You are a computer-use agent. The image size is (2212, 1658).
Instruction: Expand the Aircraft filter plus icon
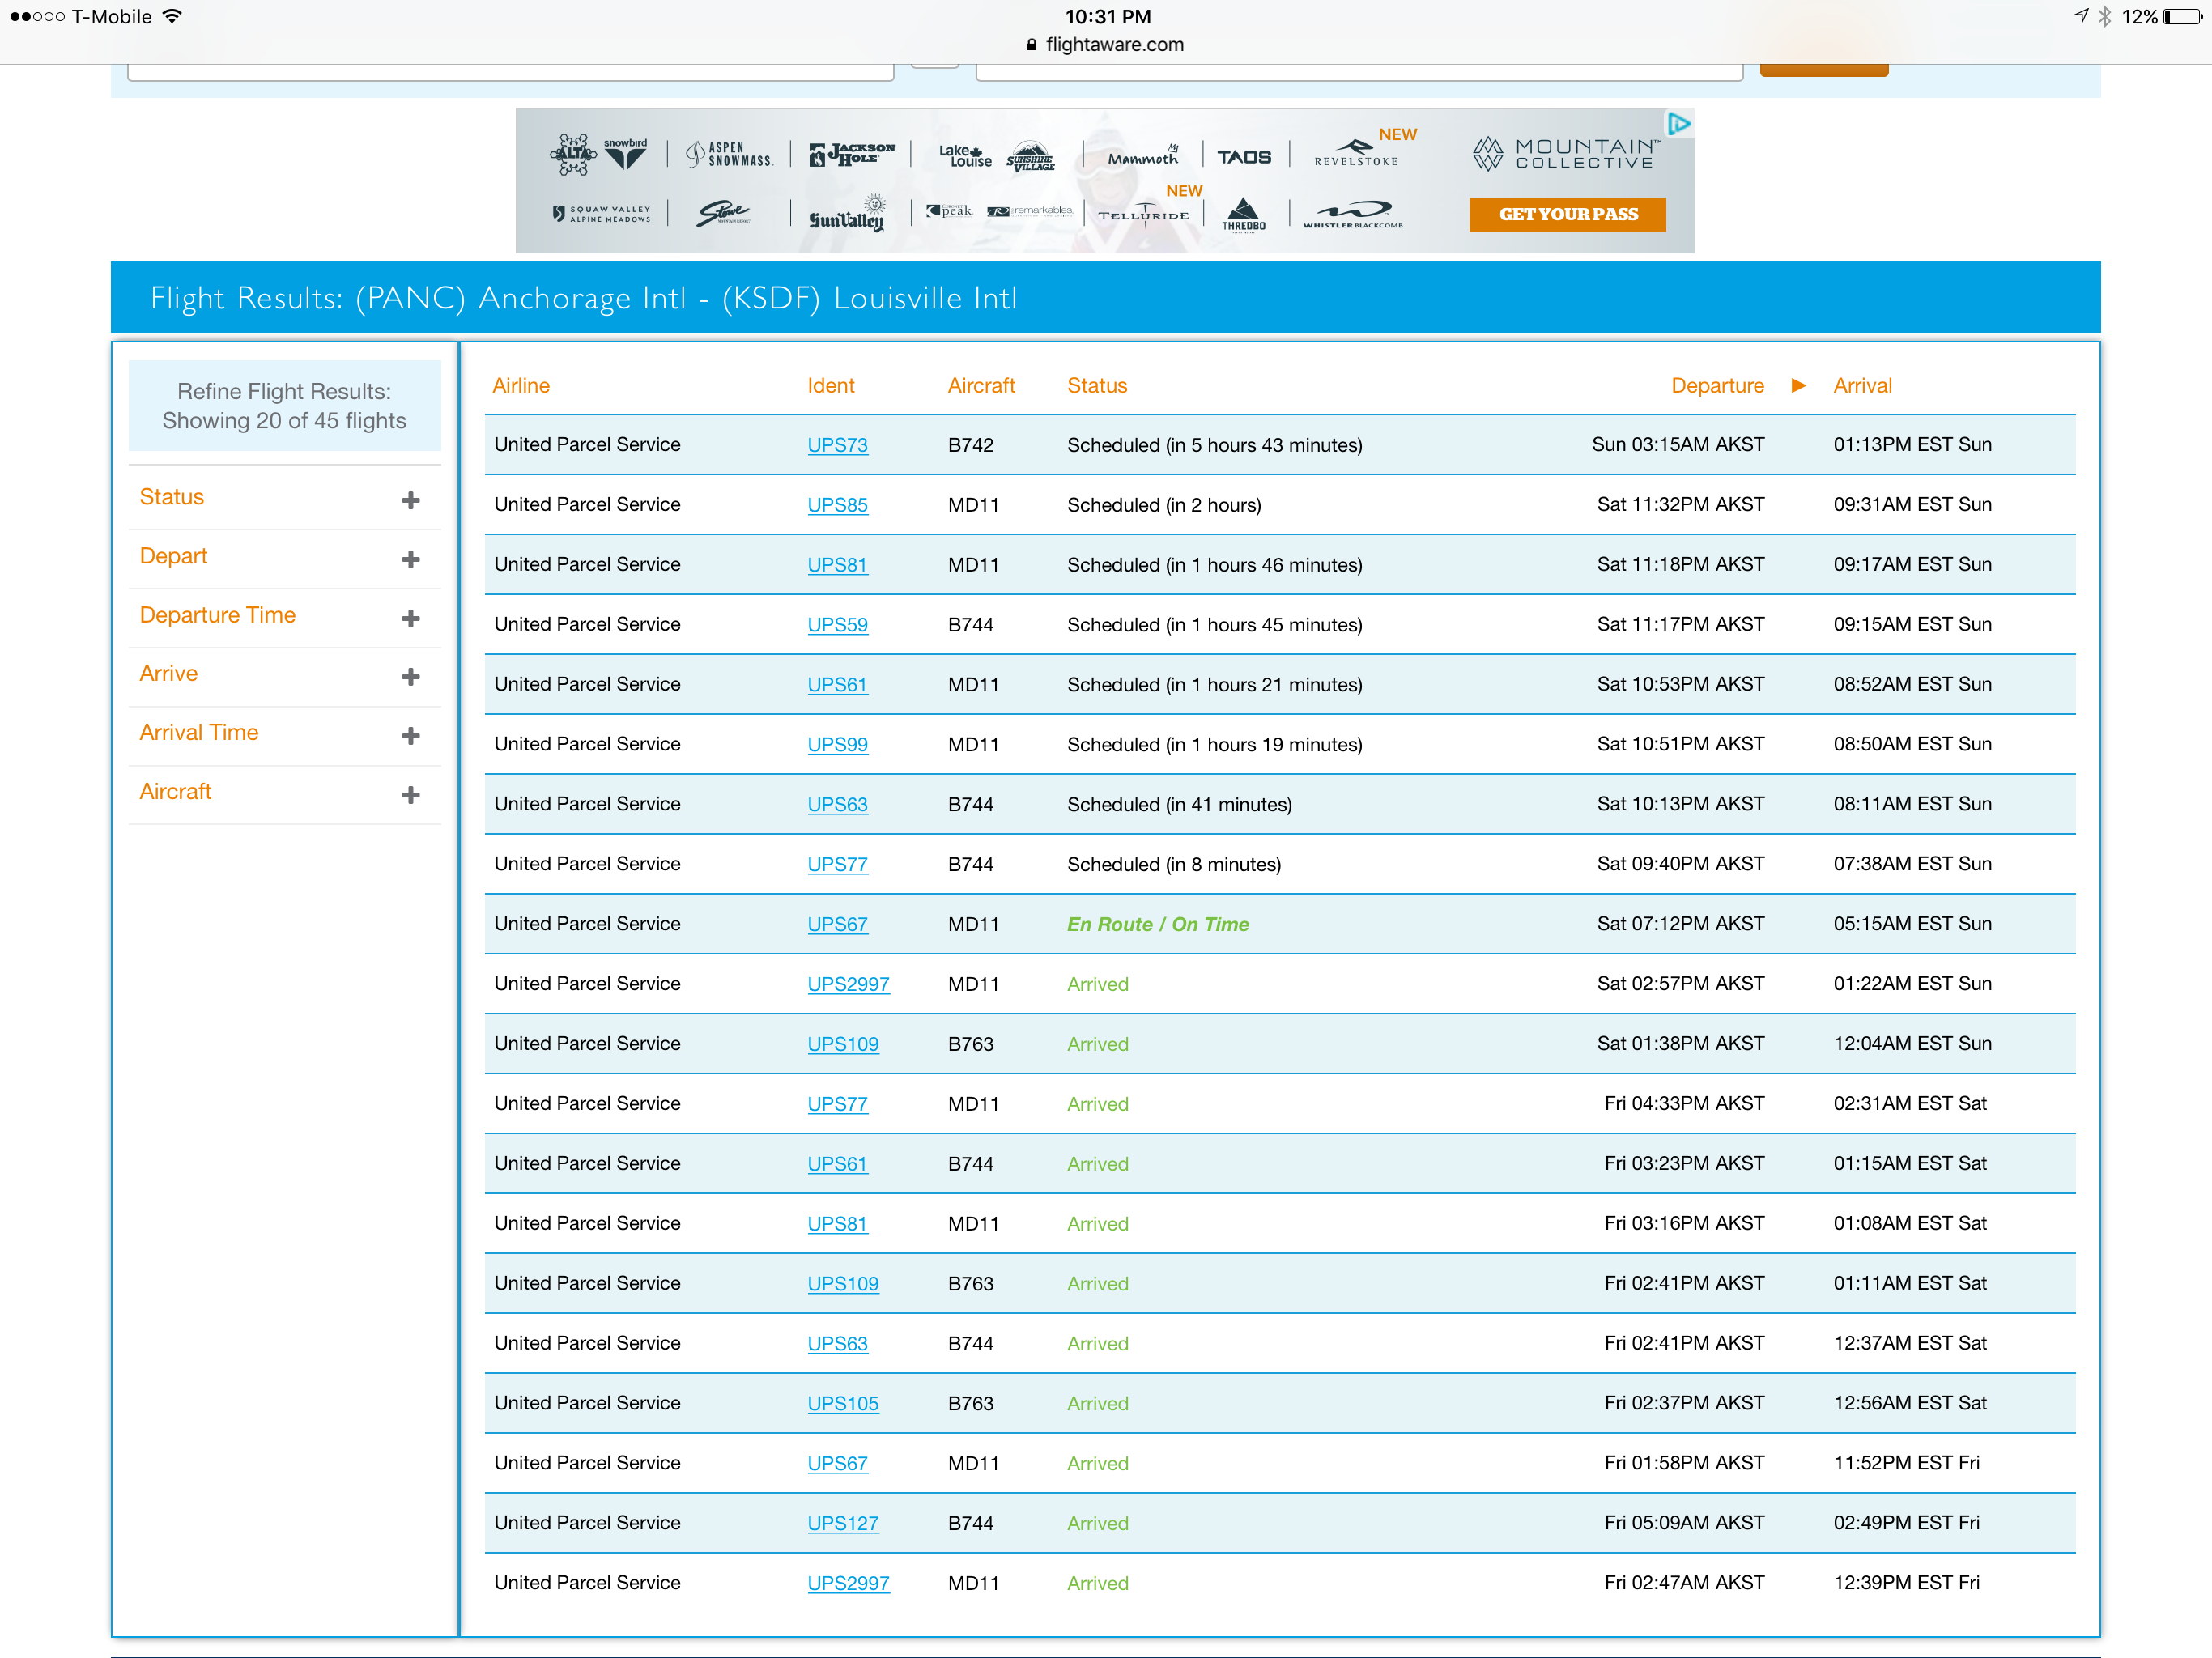(410, 795)
